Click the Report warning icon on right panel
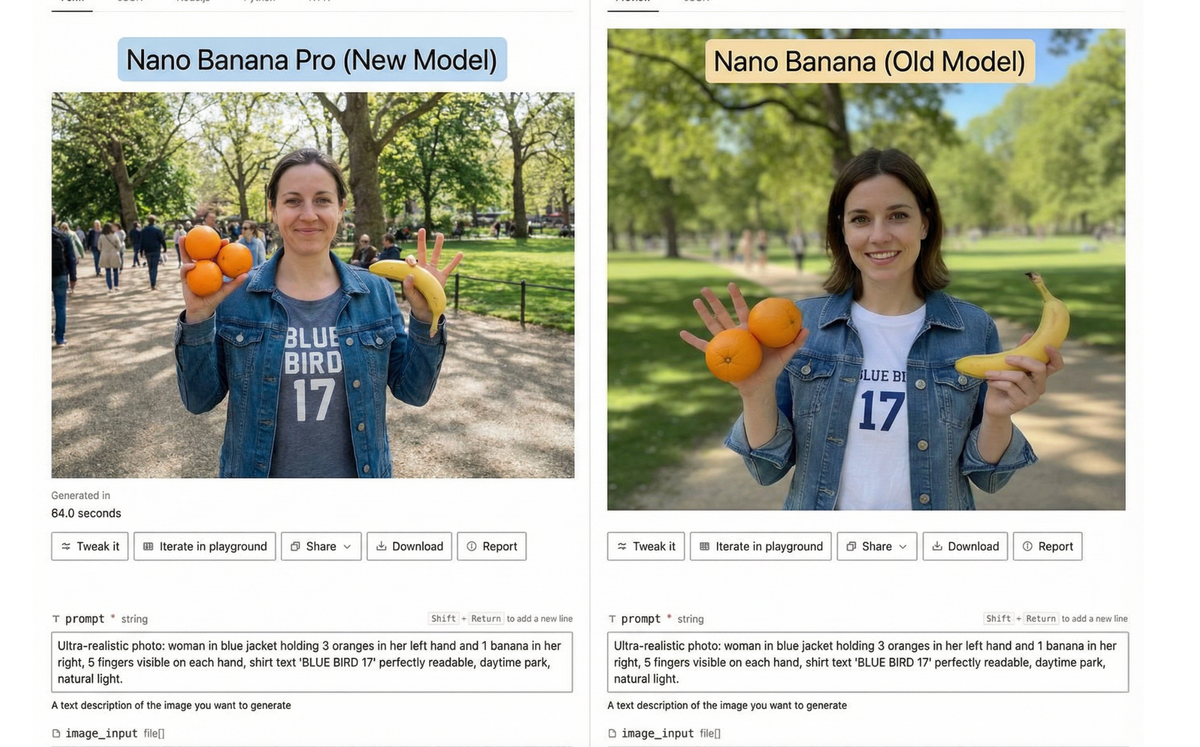 click(x=1028, y=546)
